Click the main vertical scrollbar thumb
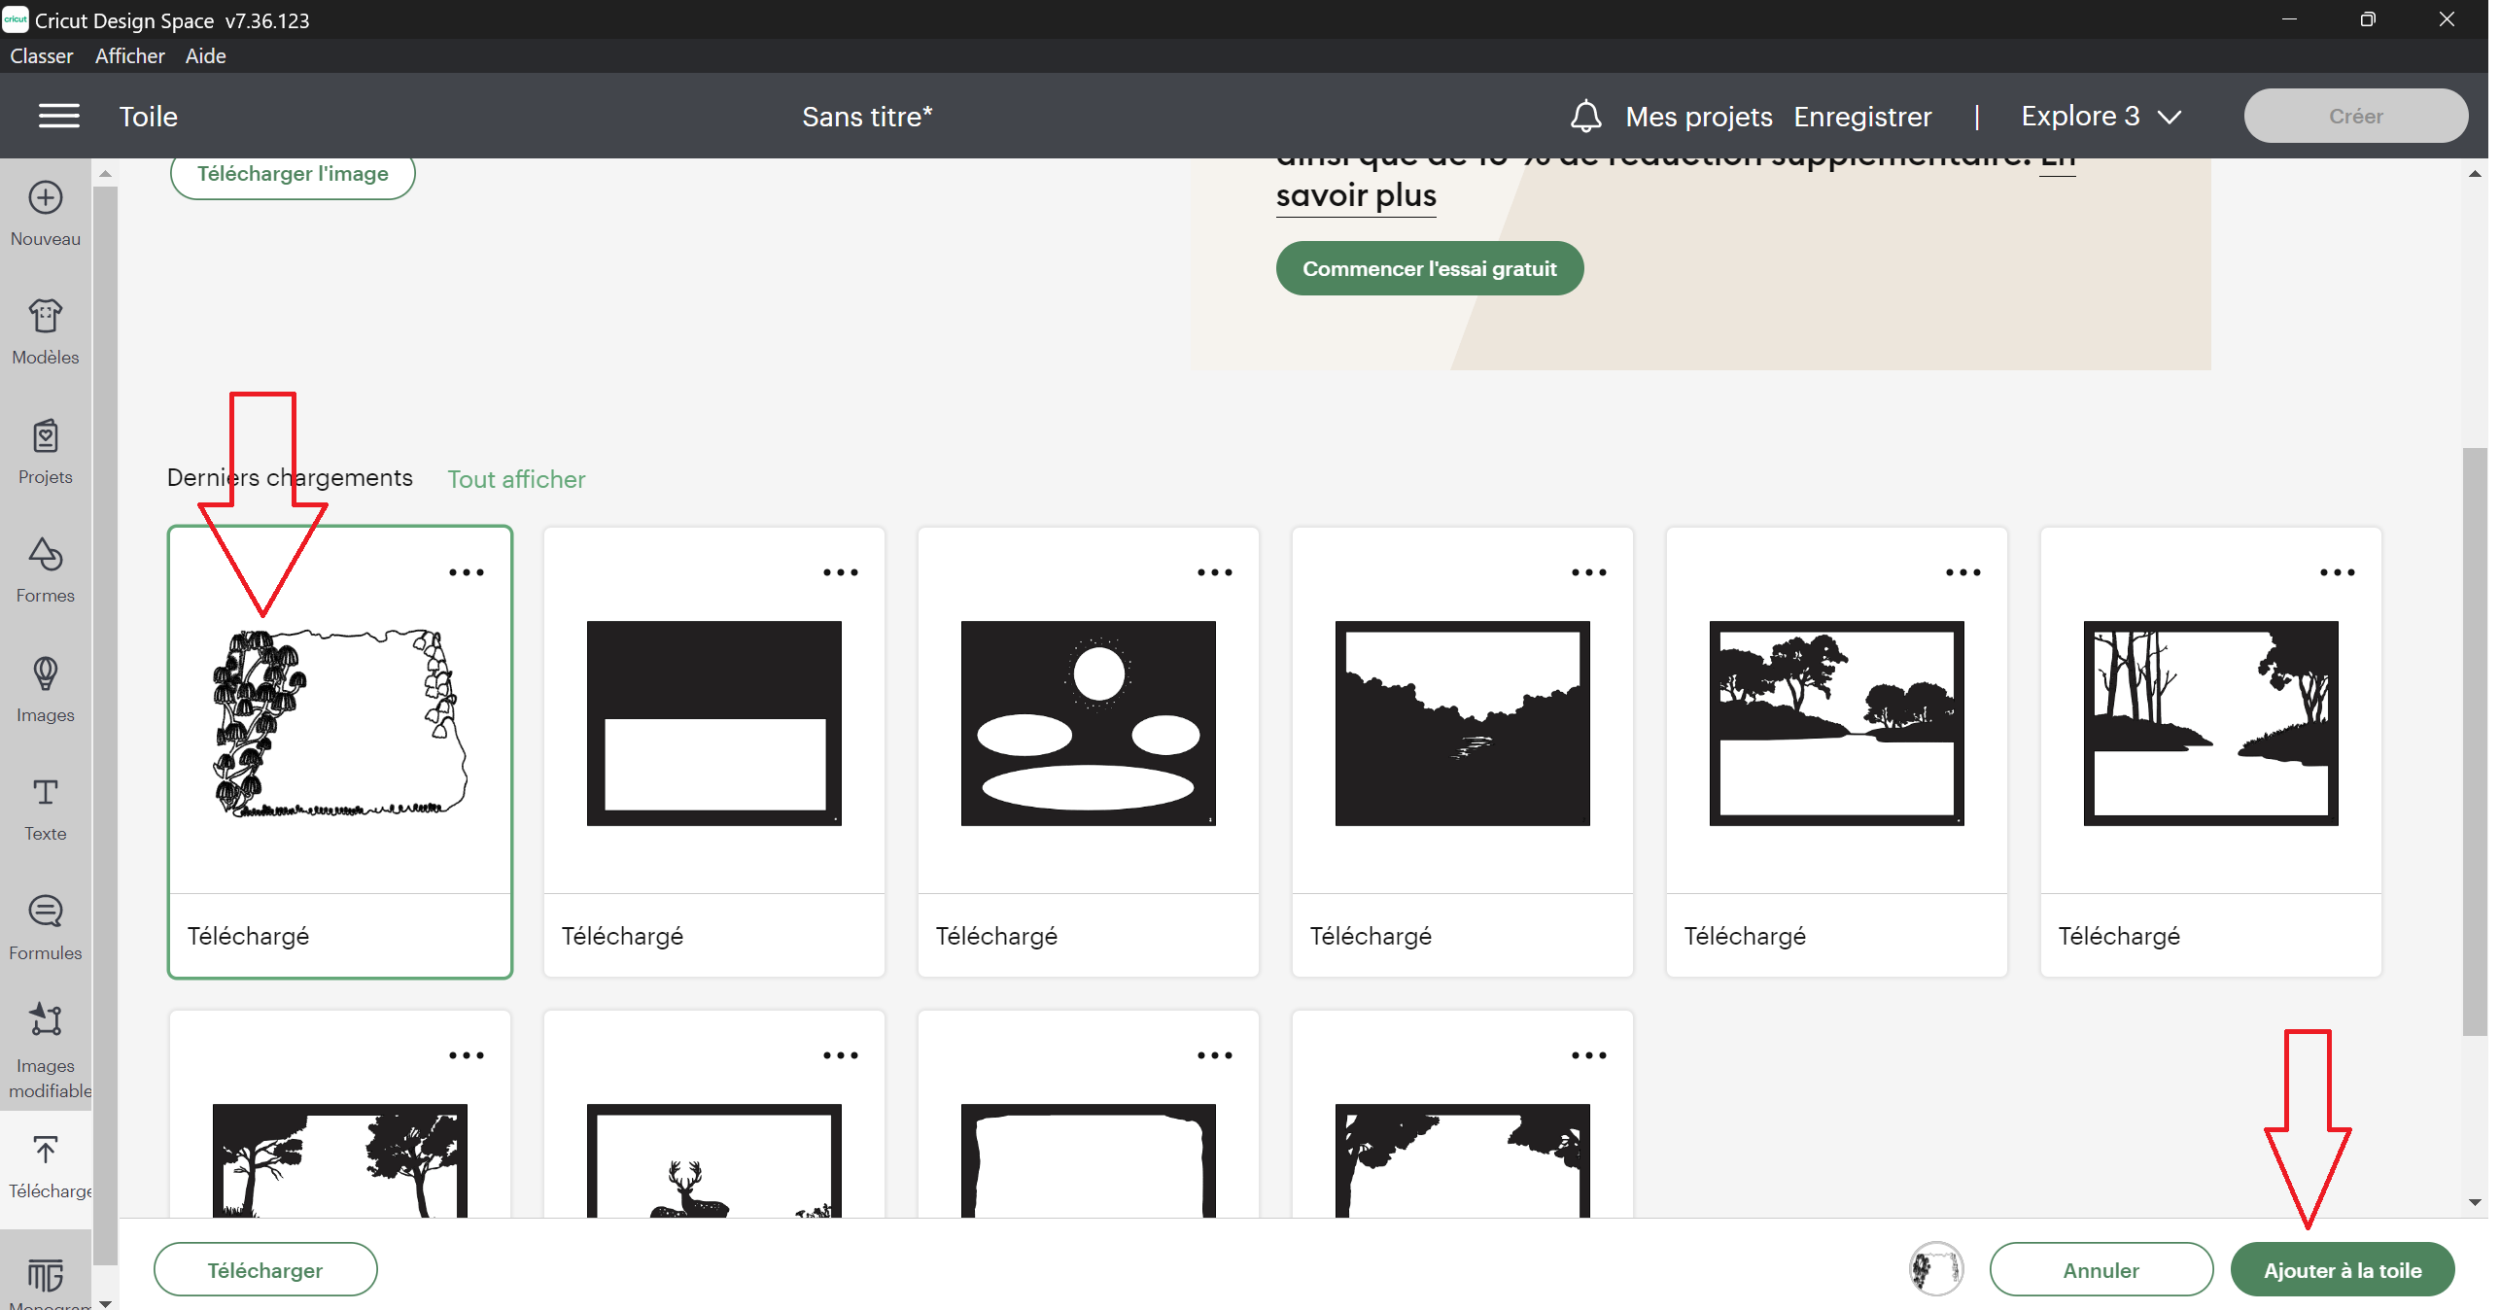Image resolution: width=2500 pixels, height=1310 pixels. click(2473, 741)
